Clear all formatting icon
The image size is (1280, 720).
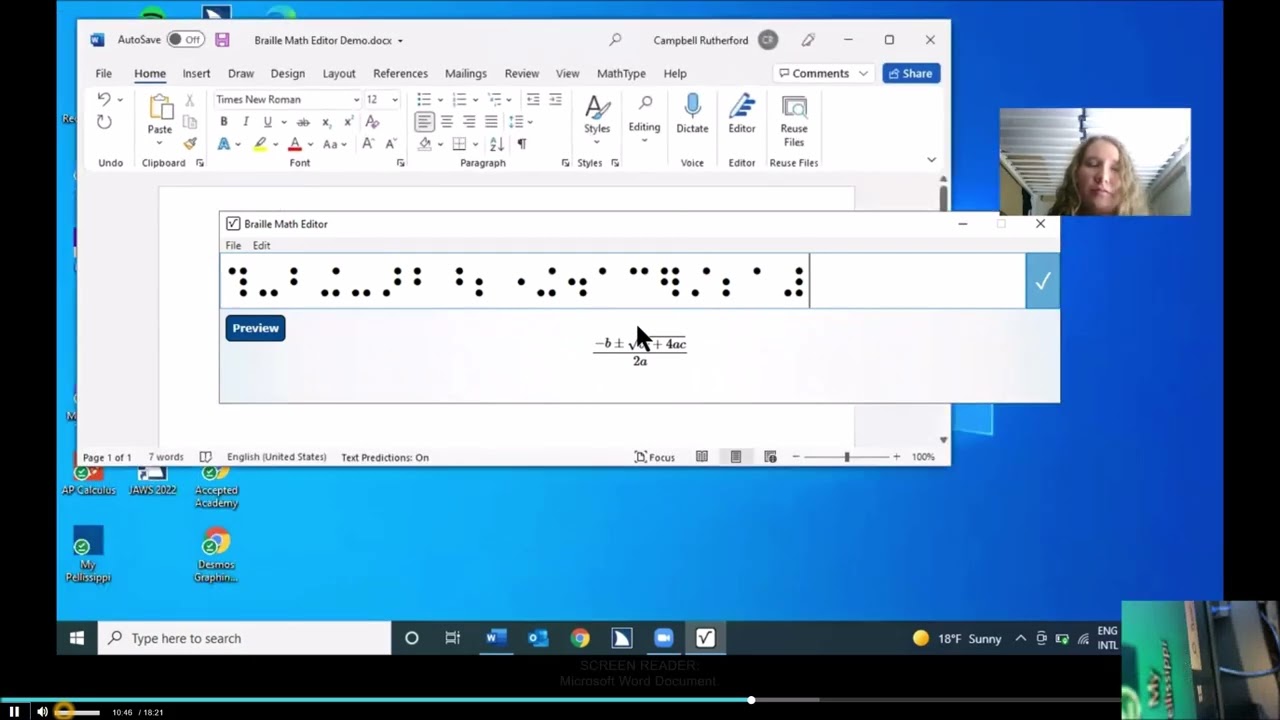coord(372,122)
